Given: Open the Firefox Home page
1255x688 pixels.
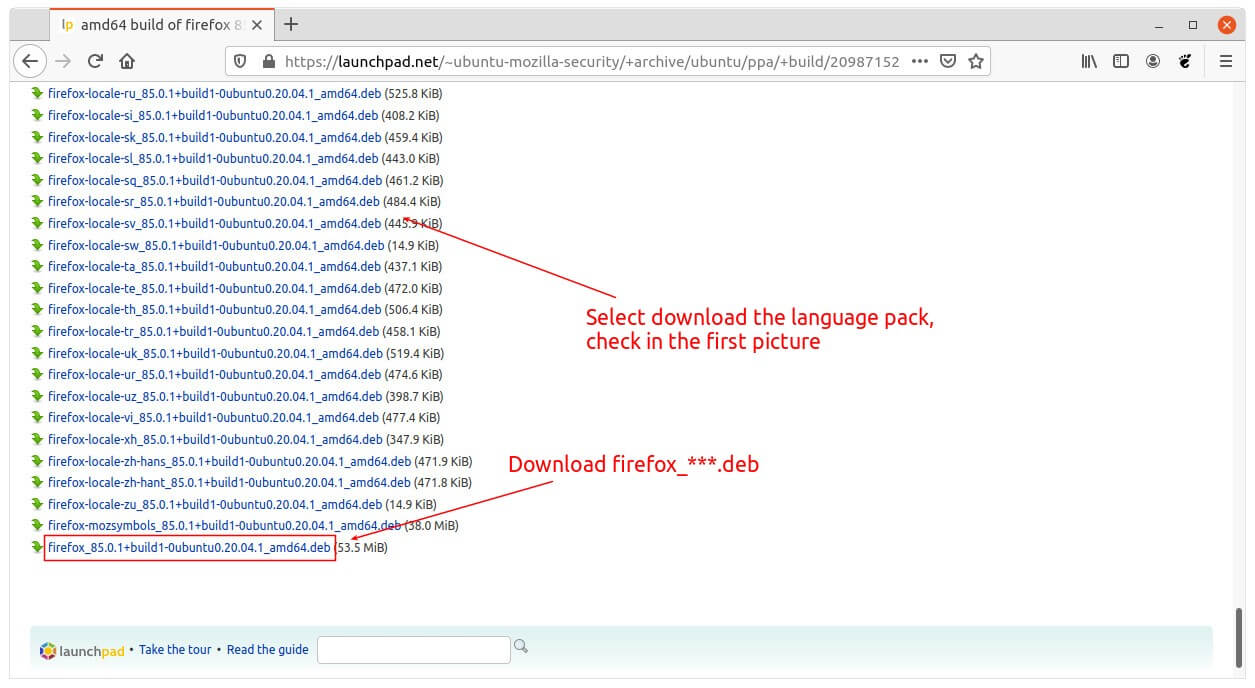Looking at the screenshot, I should click(x=127, y=61).
